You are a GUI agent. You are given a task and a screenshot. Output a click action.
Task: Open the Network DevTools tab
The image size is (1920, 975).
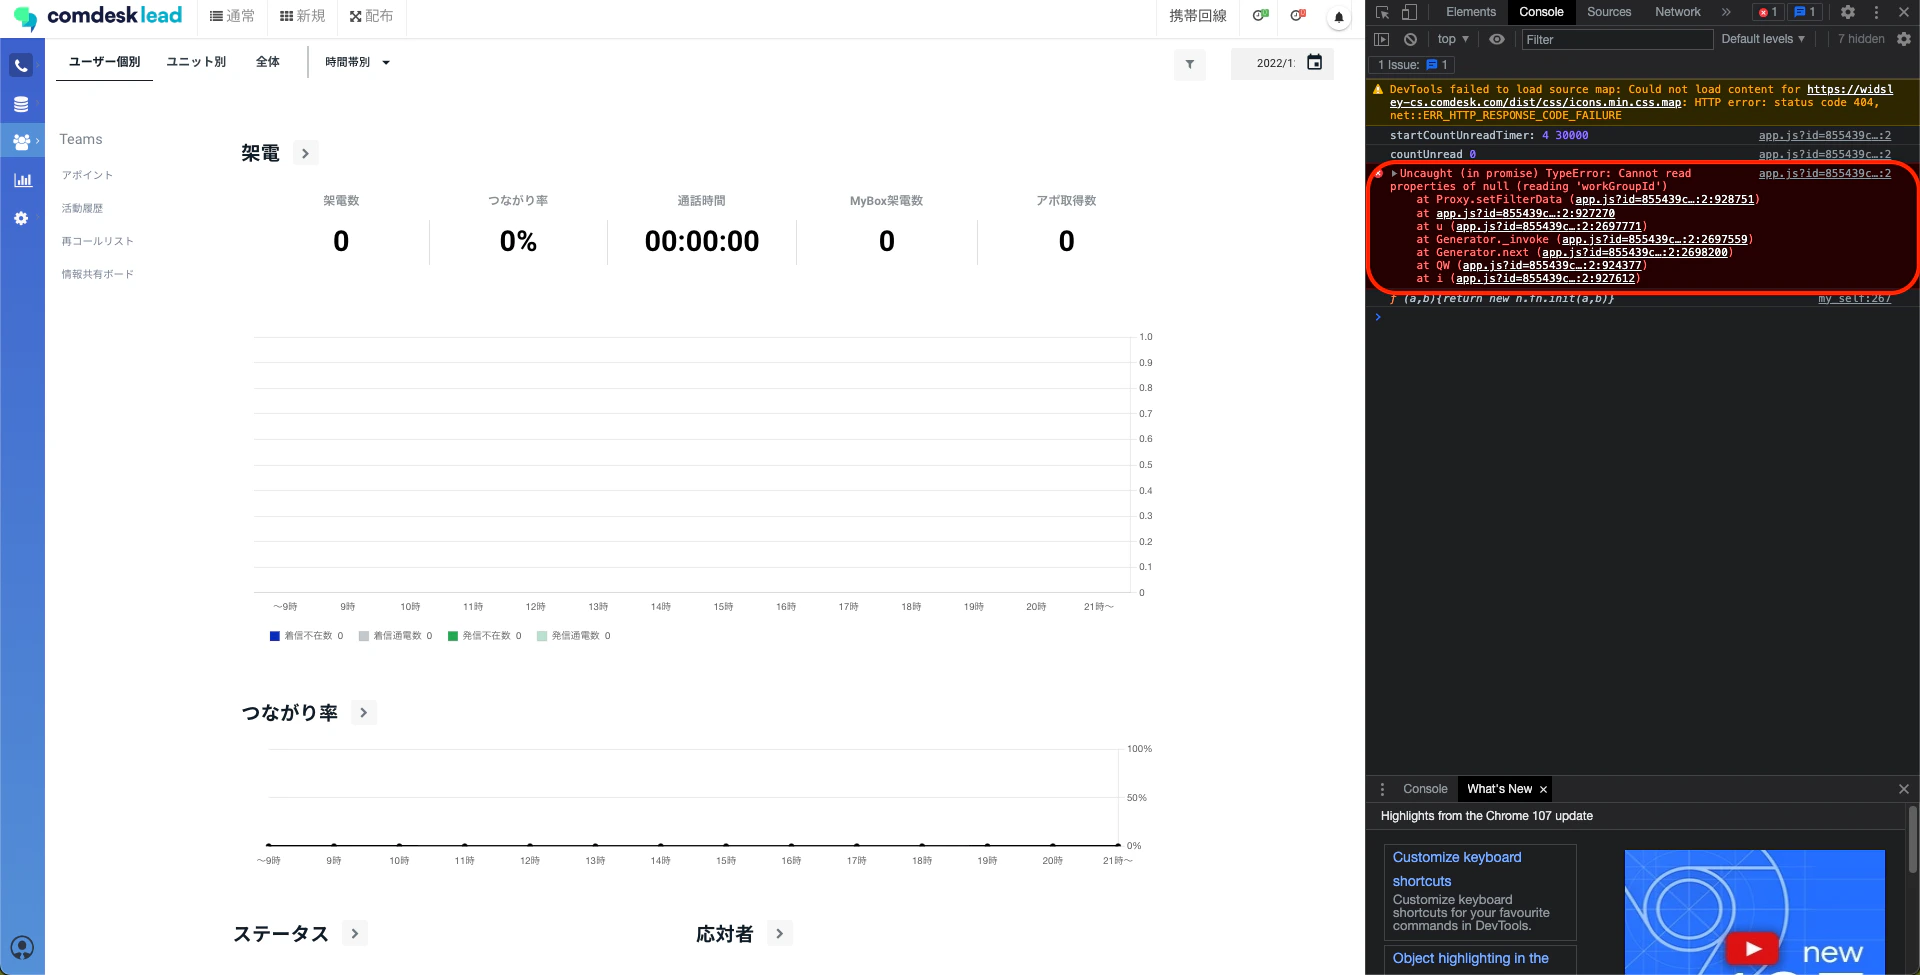1678,12
